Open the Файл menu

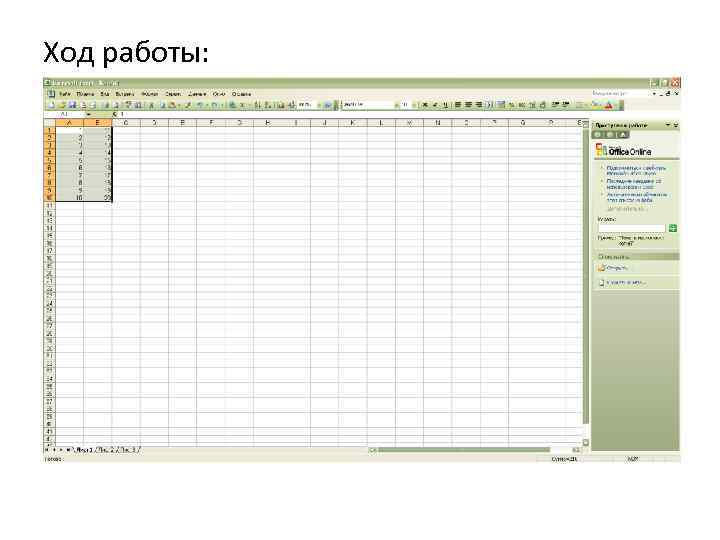pos(65,94)
